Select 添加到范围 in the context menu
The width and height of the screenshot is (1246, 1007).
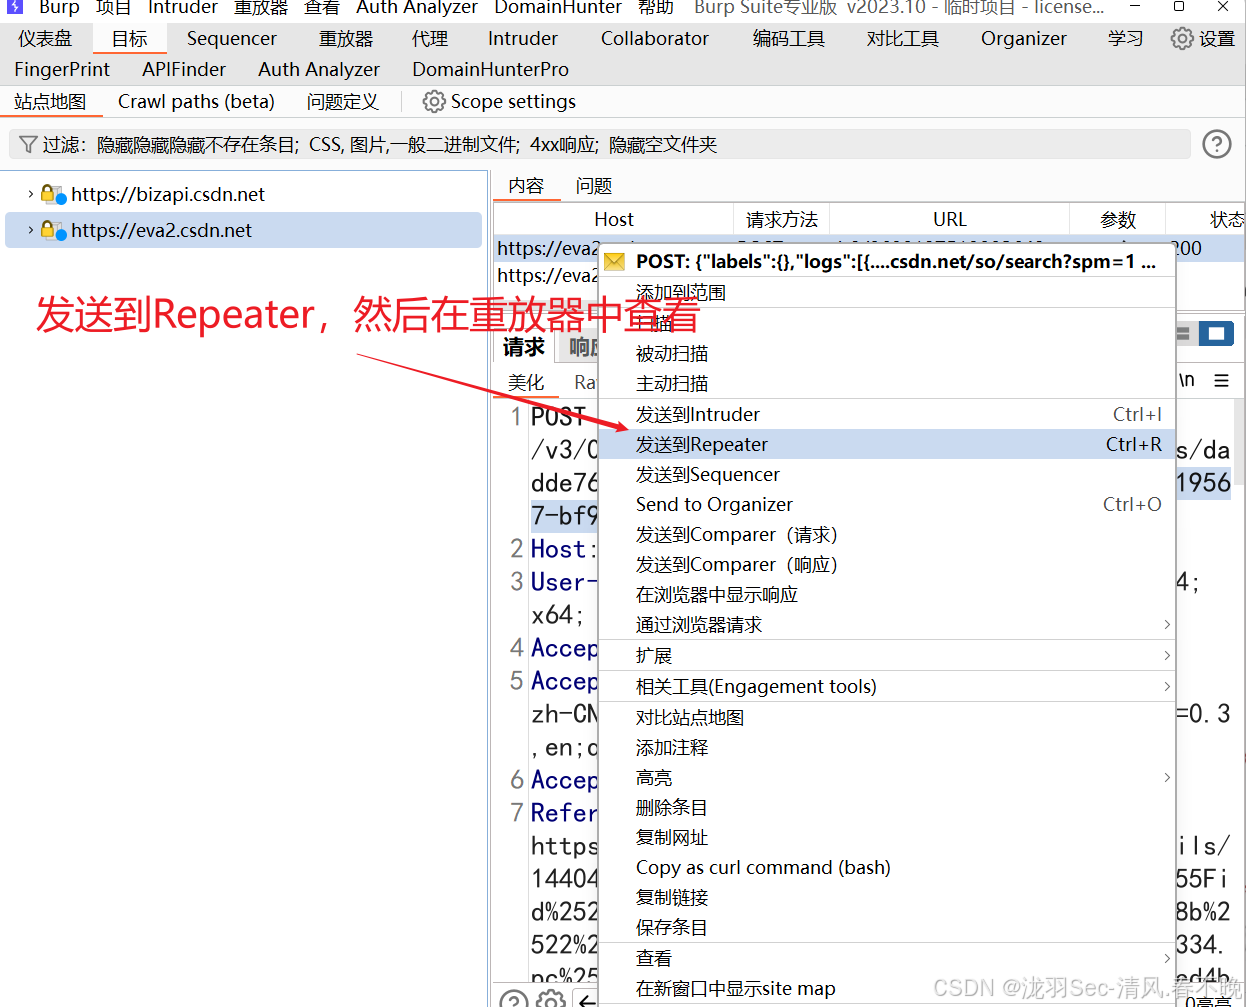click(886, 293)
